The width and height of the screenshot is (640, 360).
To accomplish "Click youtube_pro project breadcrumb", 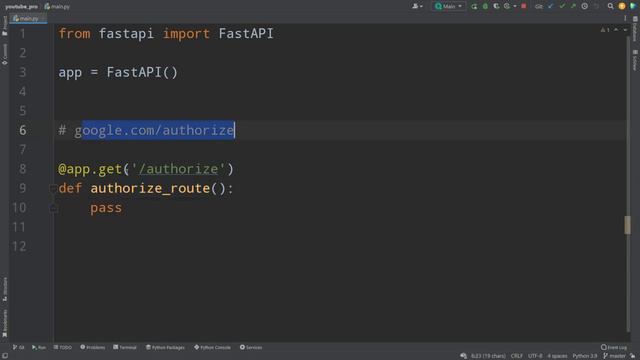I will point(21,7).
